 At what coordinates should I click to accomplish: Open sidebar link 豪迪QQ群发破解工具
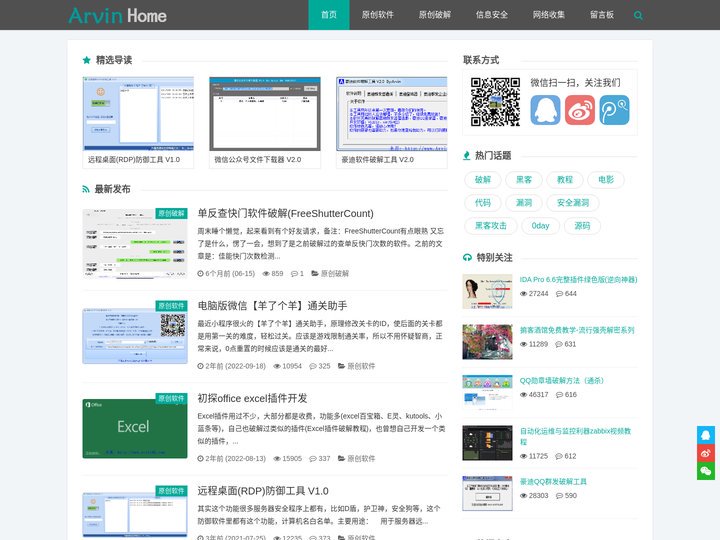pos(553,482)
